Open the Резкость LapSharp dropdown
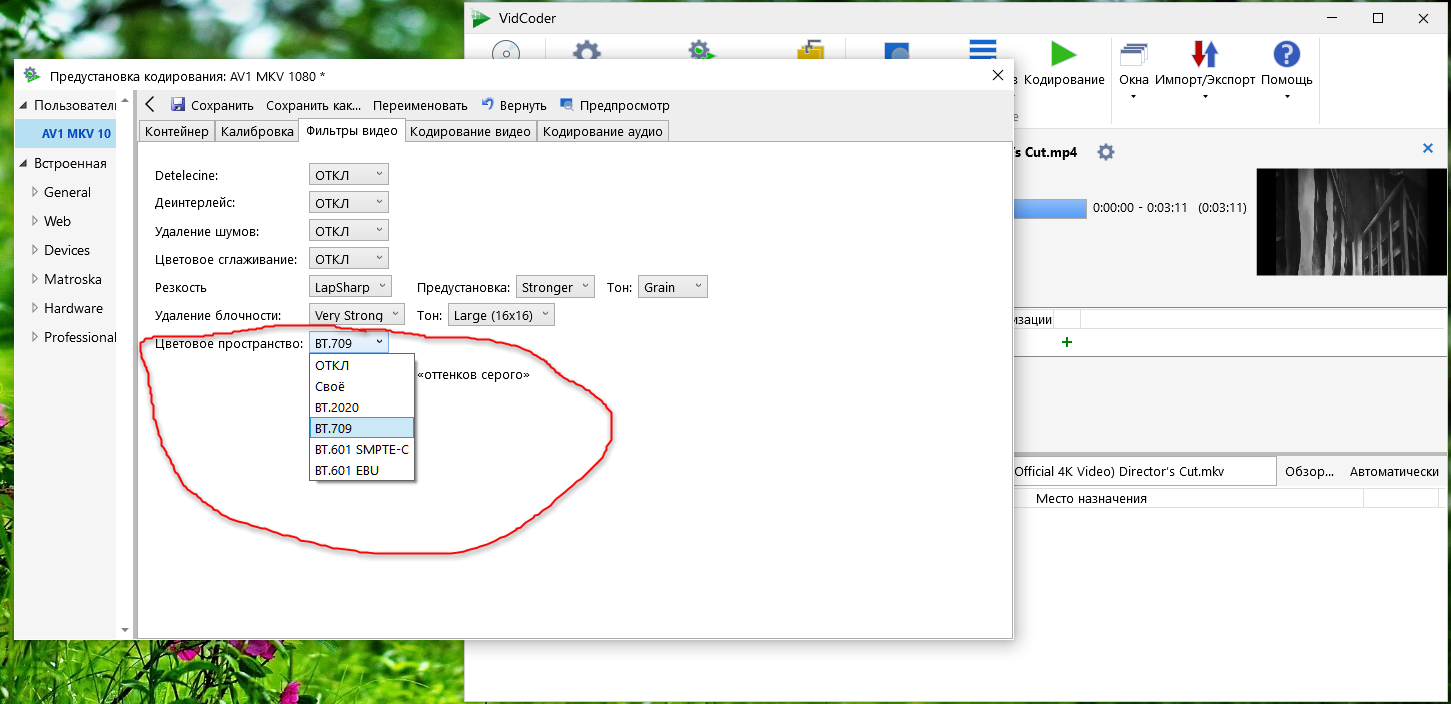The image size is (1451, 704). coord(350,287)
